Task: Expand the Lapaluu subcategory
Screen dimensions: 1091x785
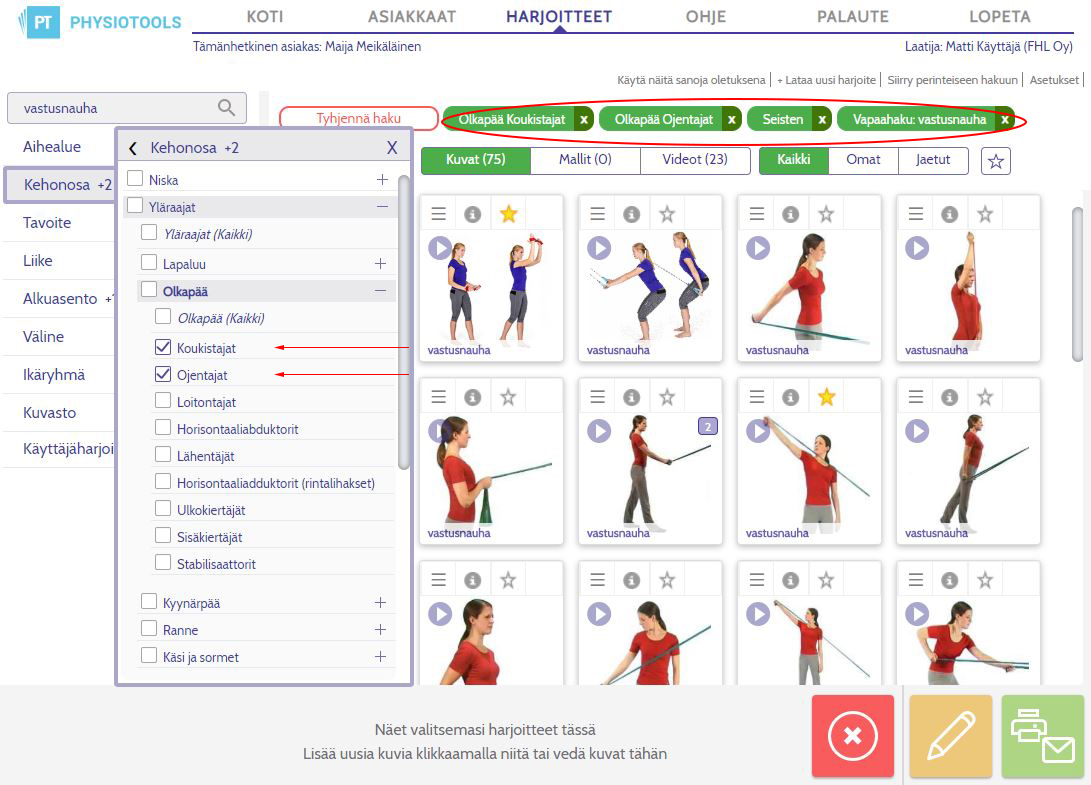Action: (381, 264)
